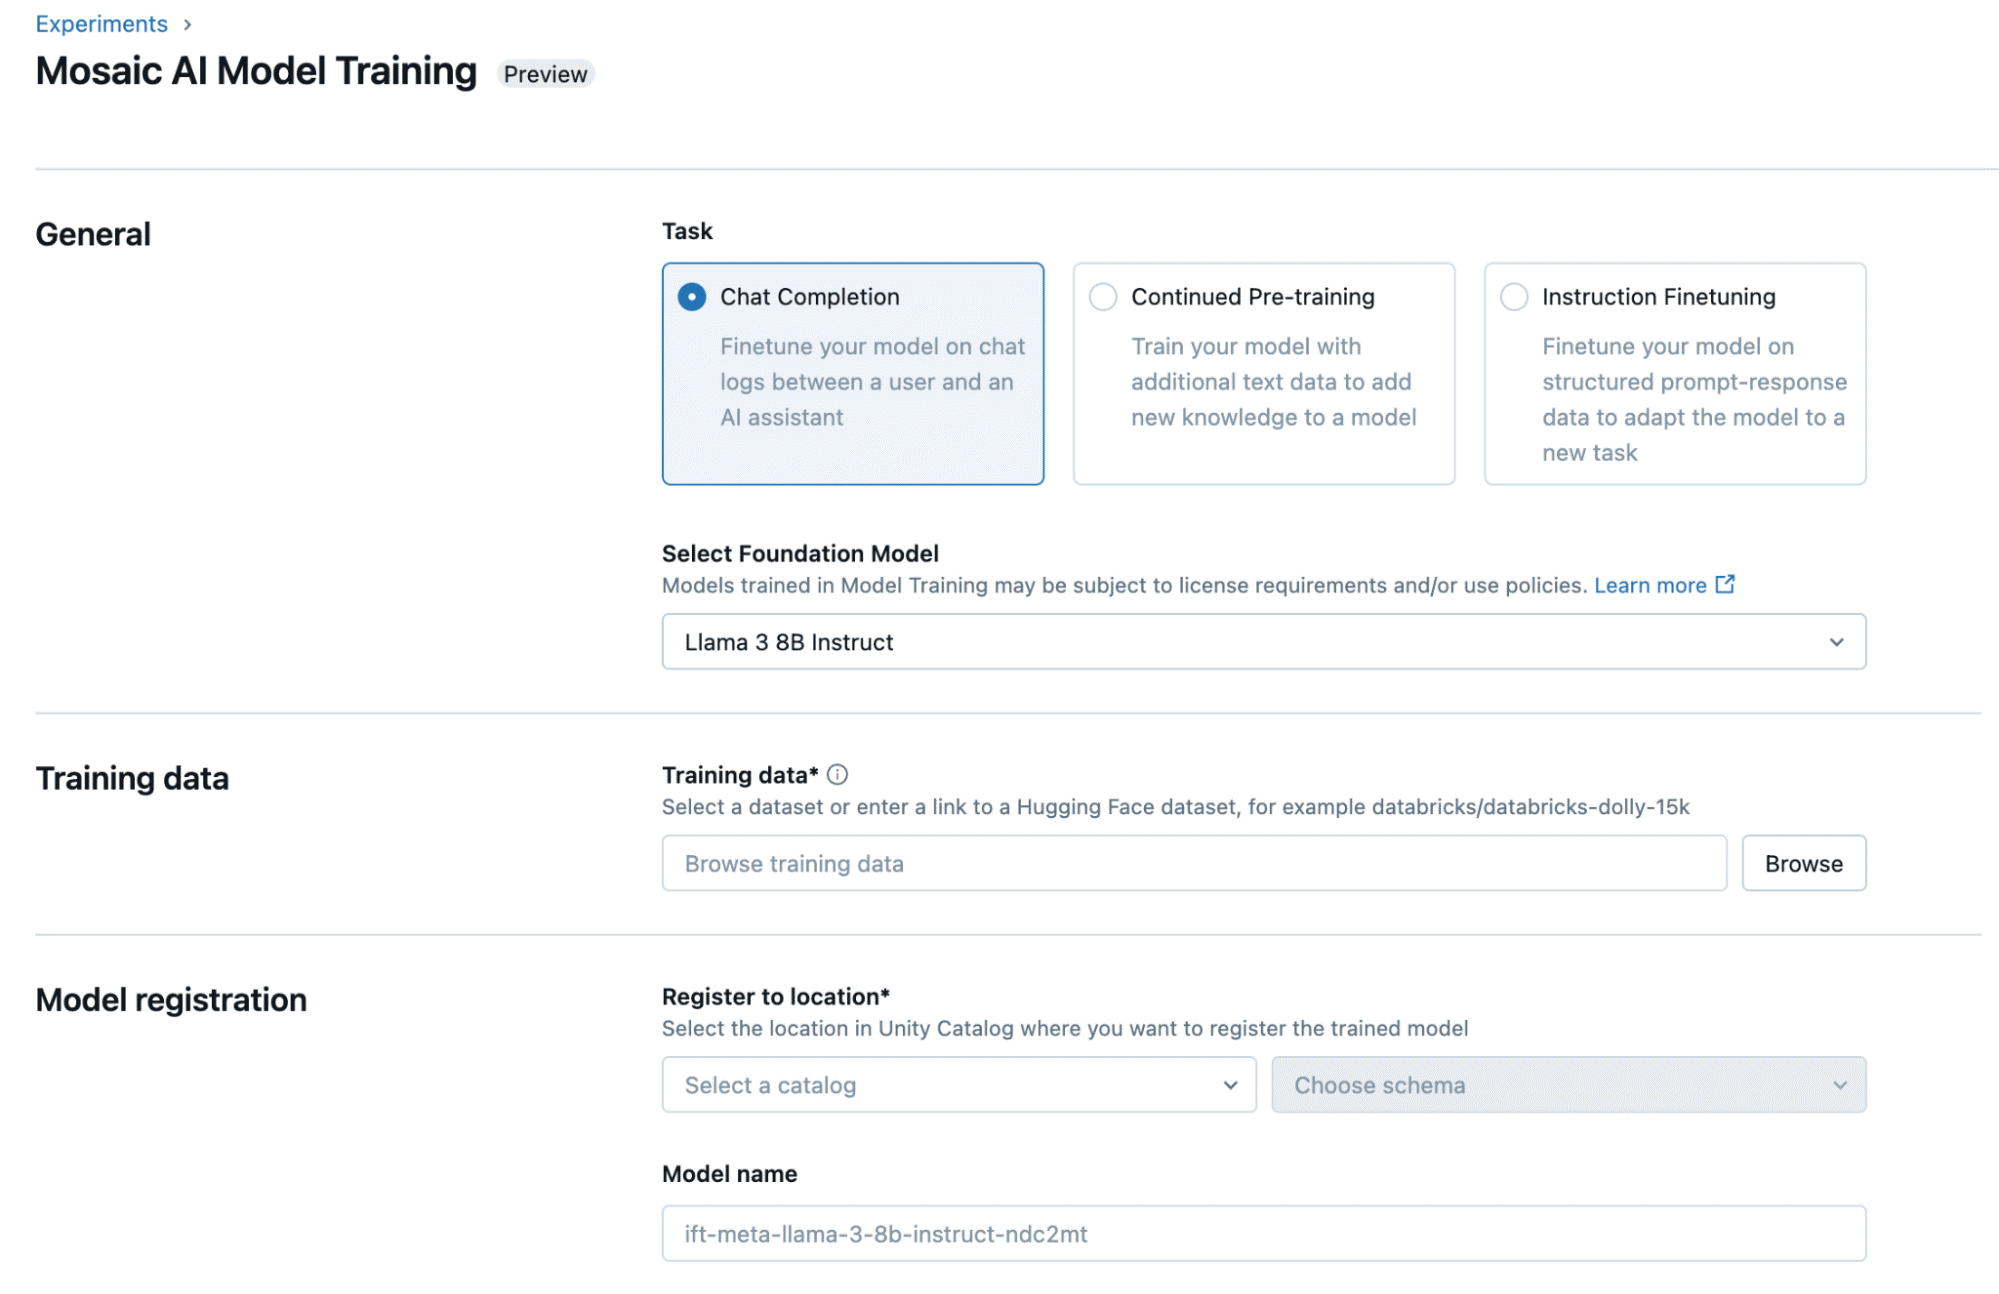This screenshot has height=1294, width=1999.
Task: Open the Select a catalog dropdown
Action: (x=958, y=1084)
